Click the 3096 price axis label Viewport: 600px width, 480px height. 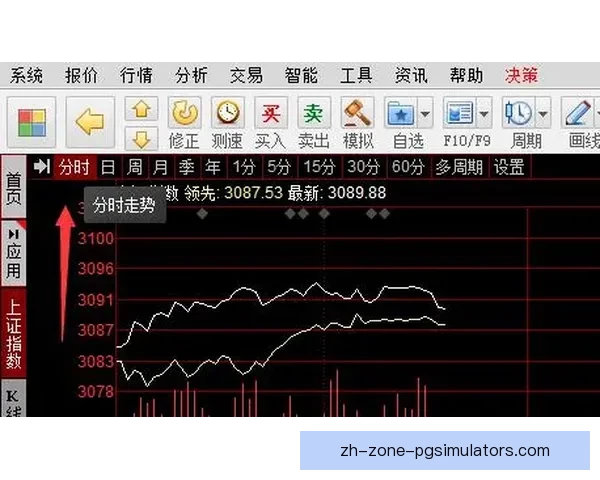tap(96, 269)
